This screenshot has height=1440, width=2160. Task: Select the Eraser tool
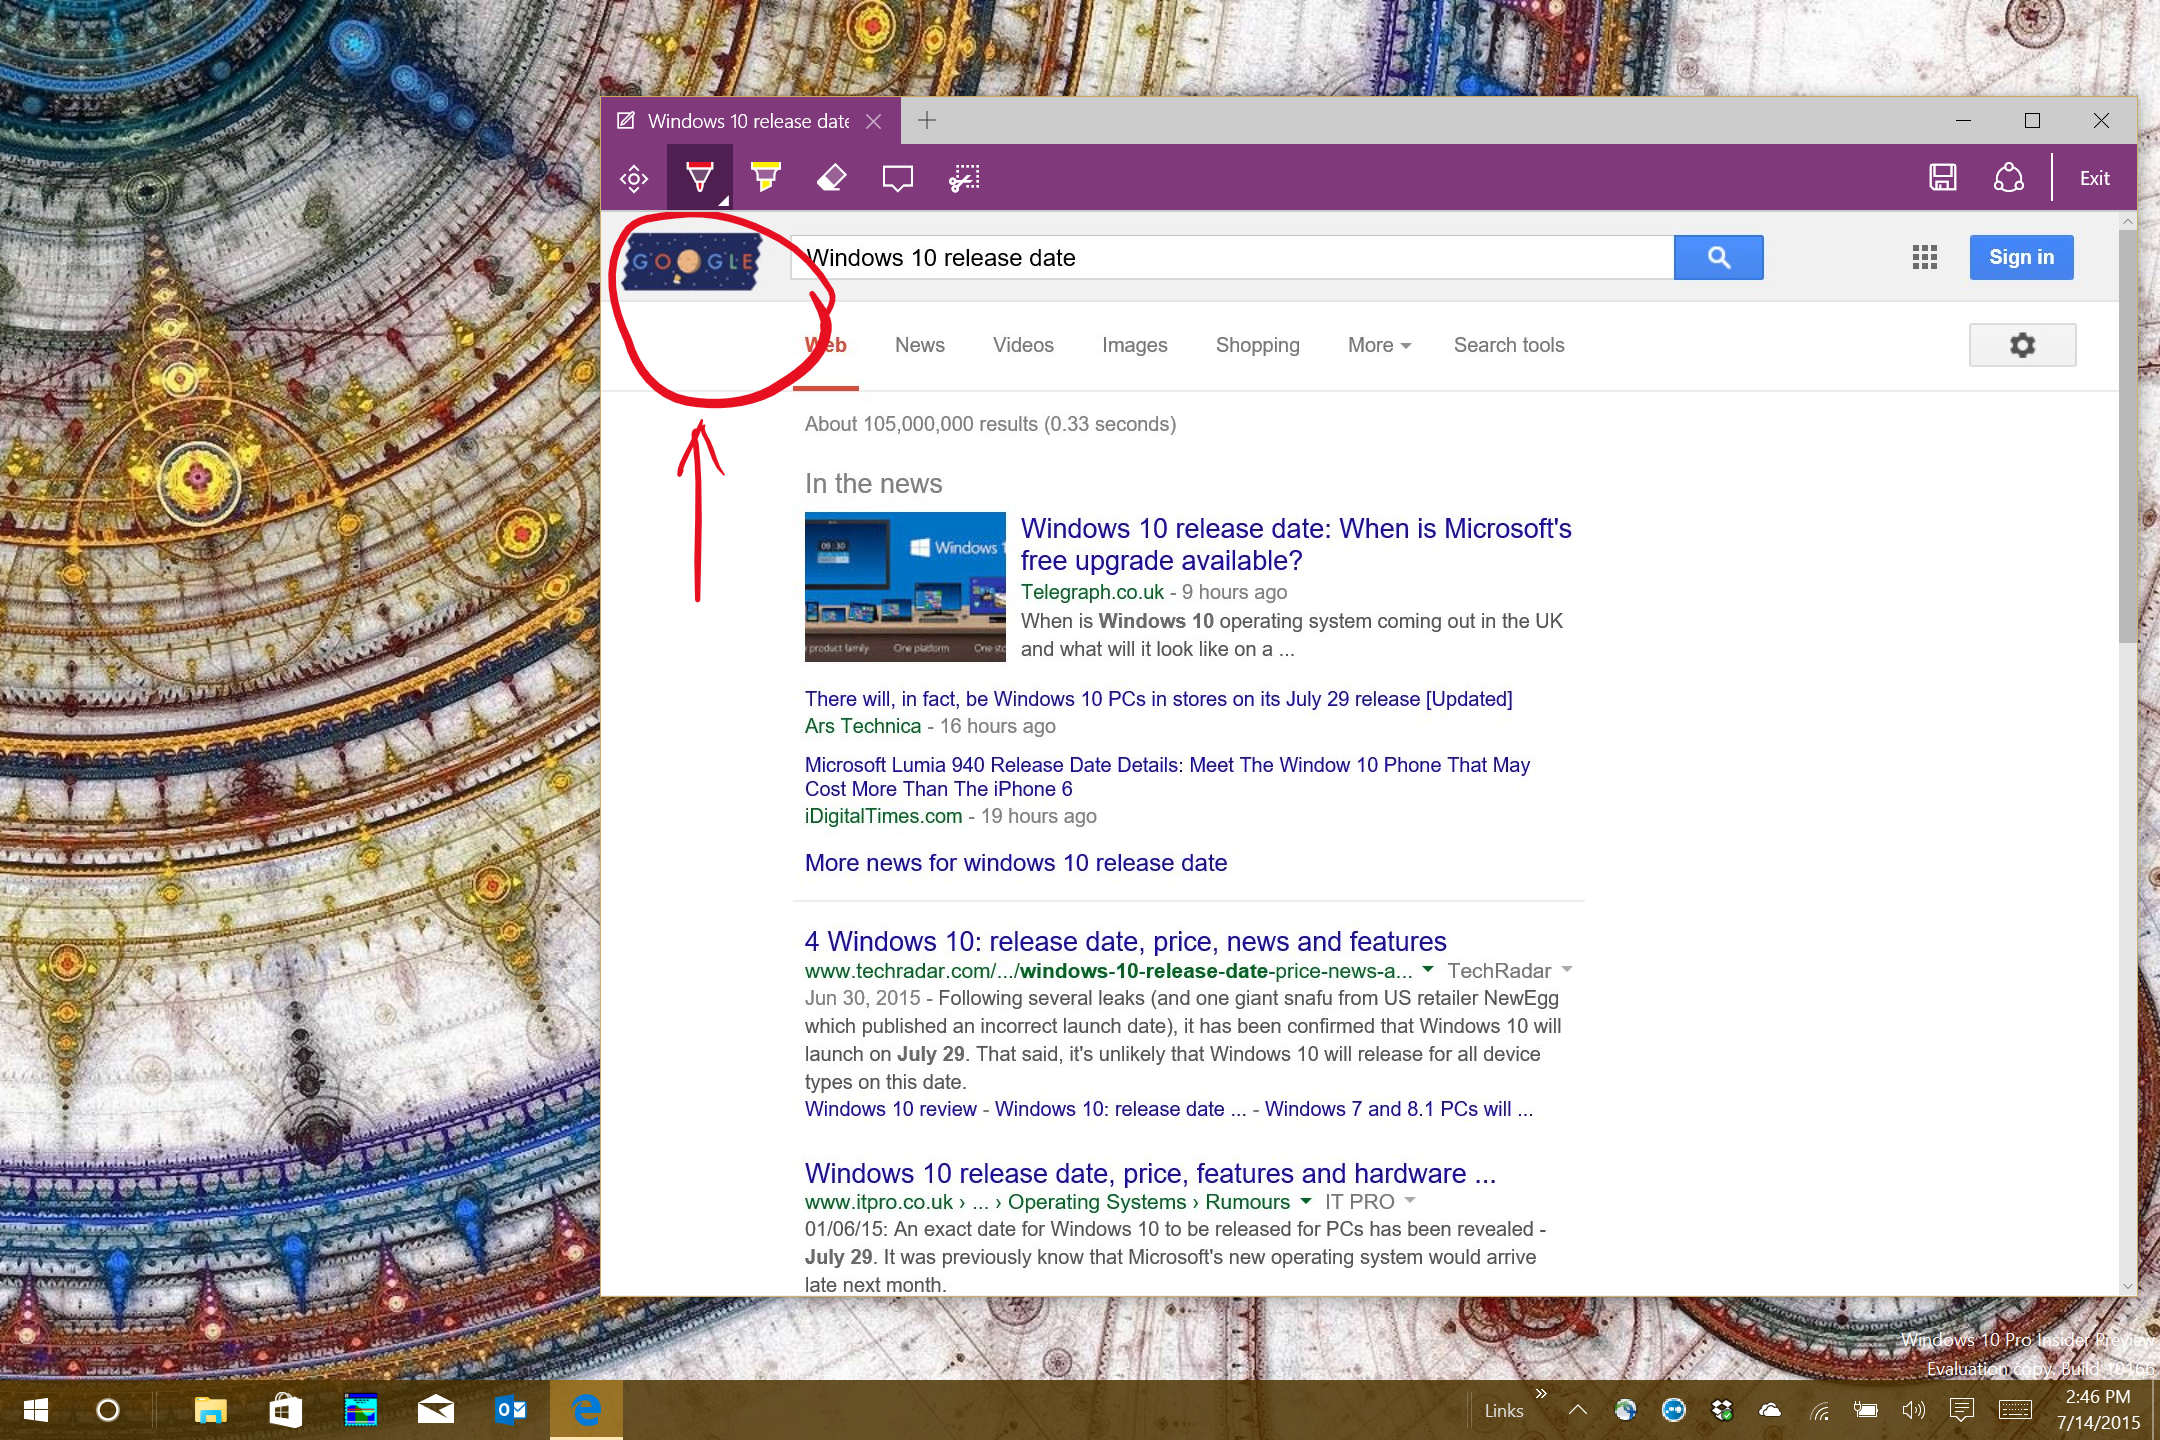point(832,178)
